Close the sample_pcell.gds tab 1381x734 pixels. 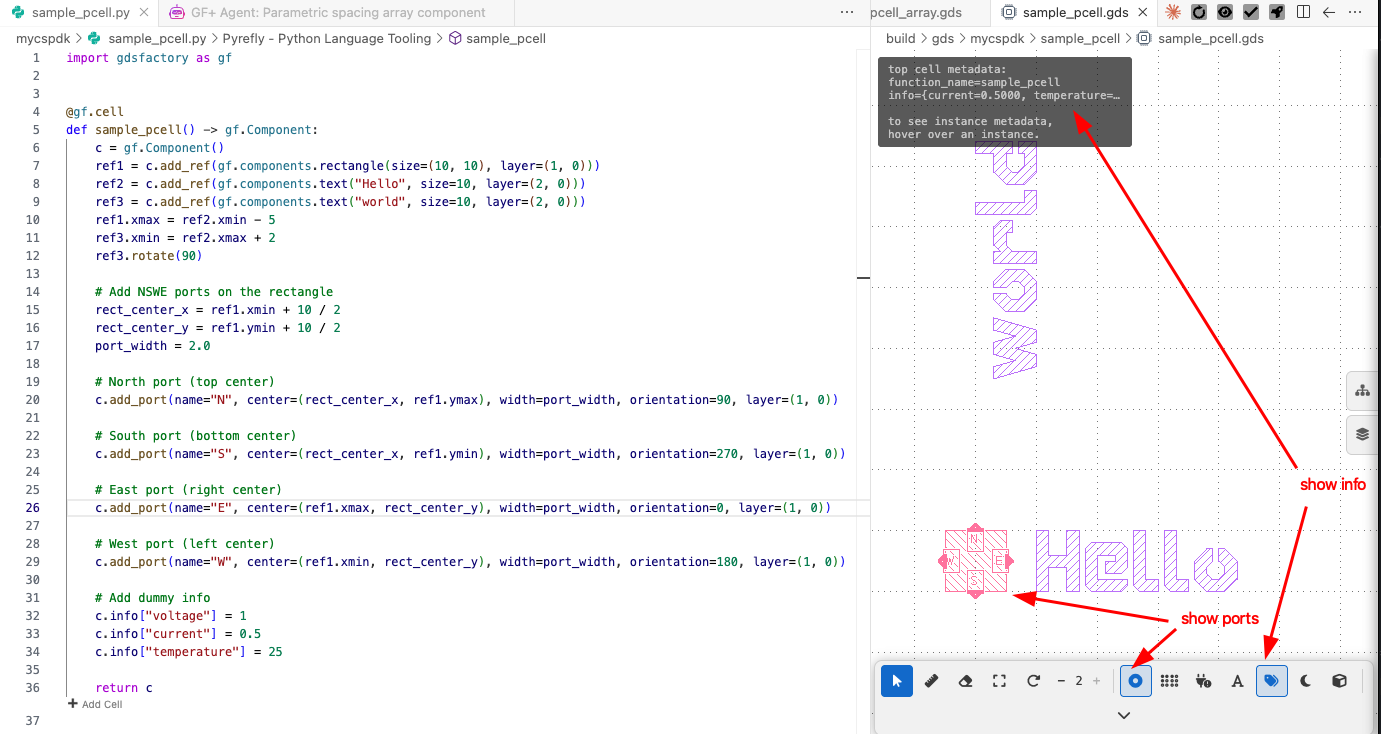click(x=1144, y=13)
